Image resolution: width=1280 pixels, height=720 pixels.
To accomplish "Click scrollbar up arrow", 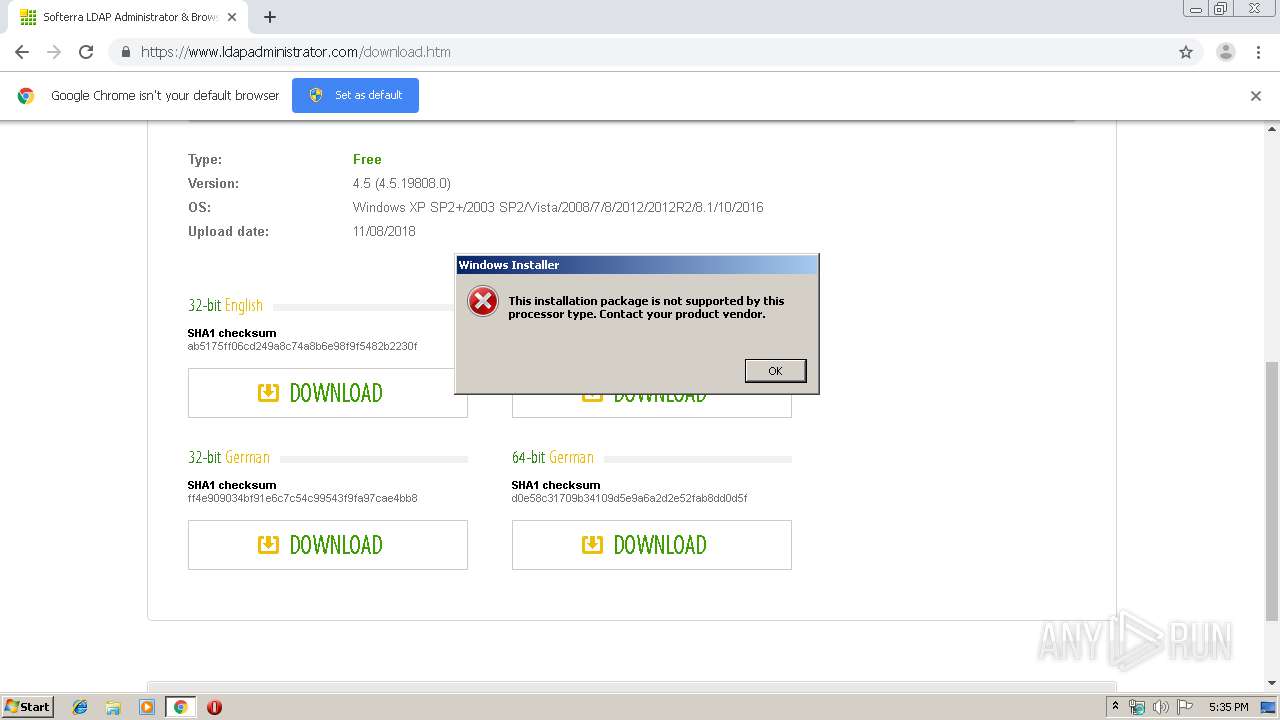I will (1272, 128).
